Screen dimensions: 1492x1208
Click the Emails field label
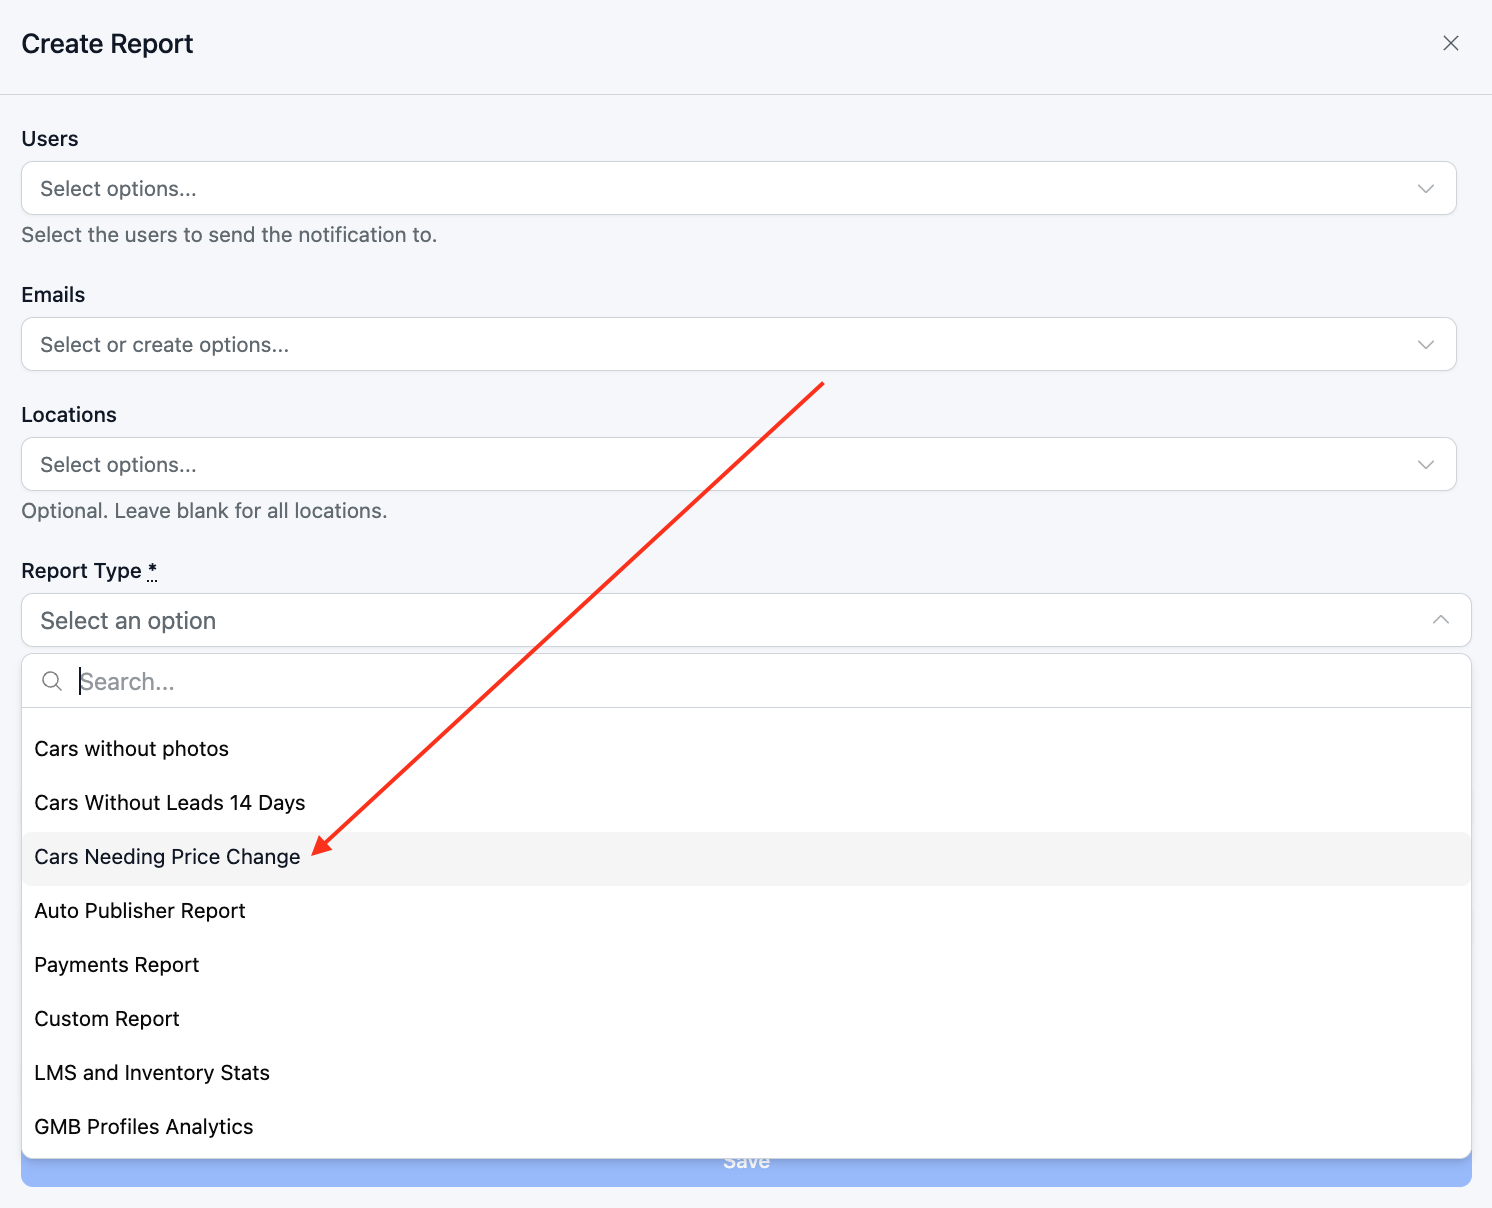point(53,295)
